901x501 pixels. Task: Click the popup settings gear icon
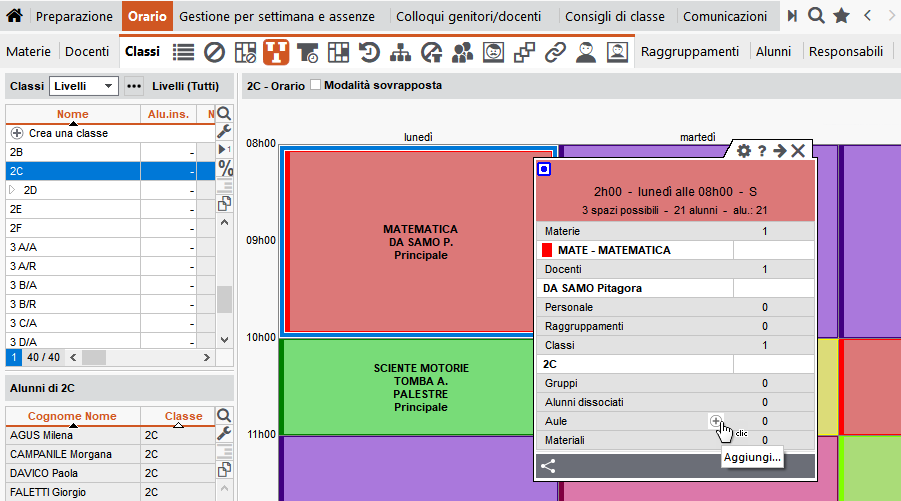(744, 151)
